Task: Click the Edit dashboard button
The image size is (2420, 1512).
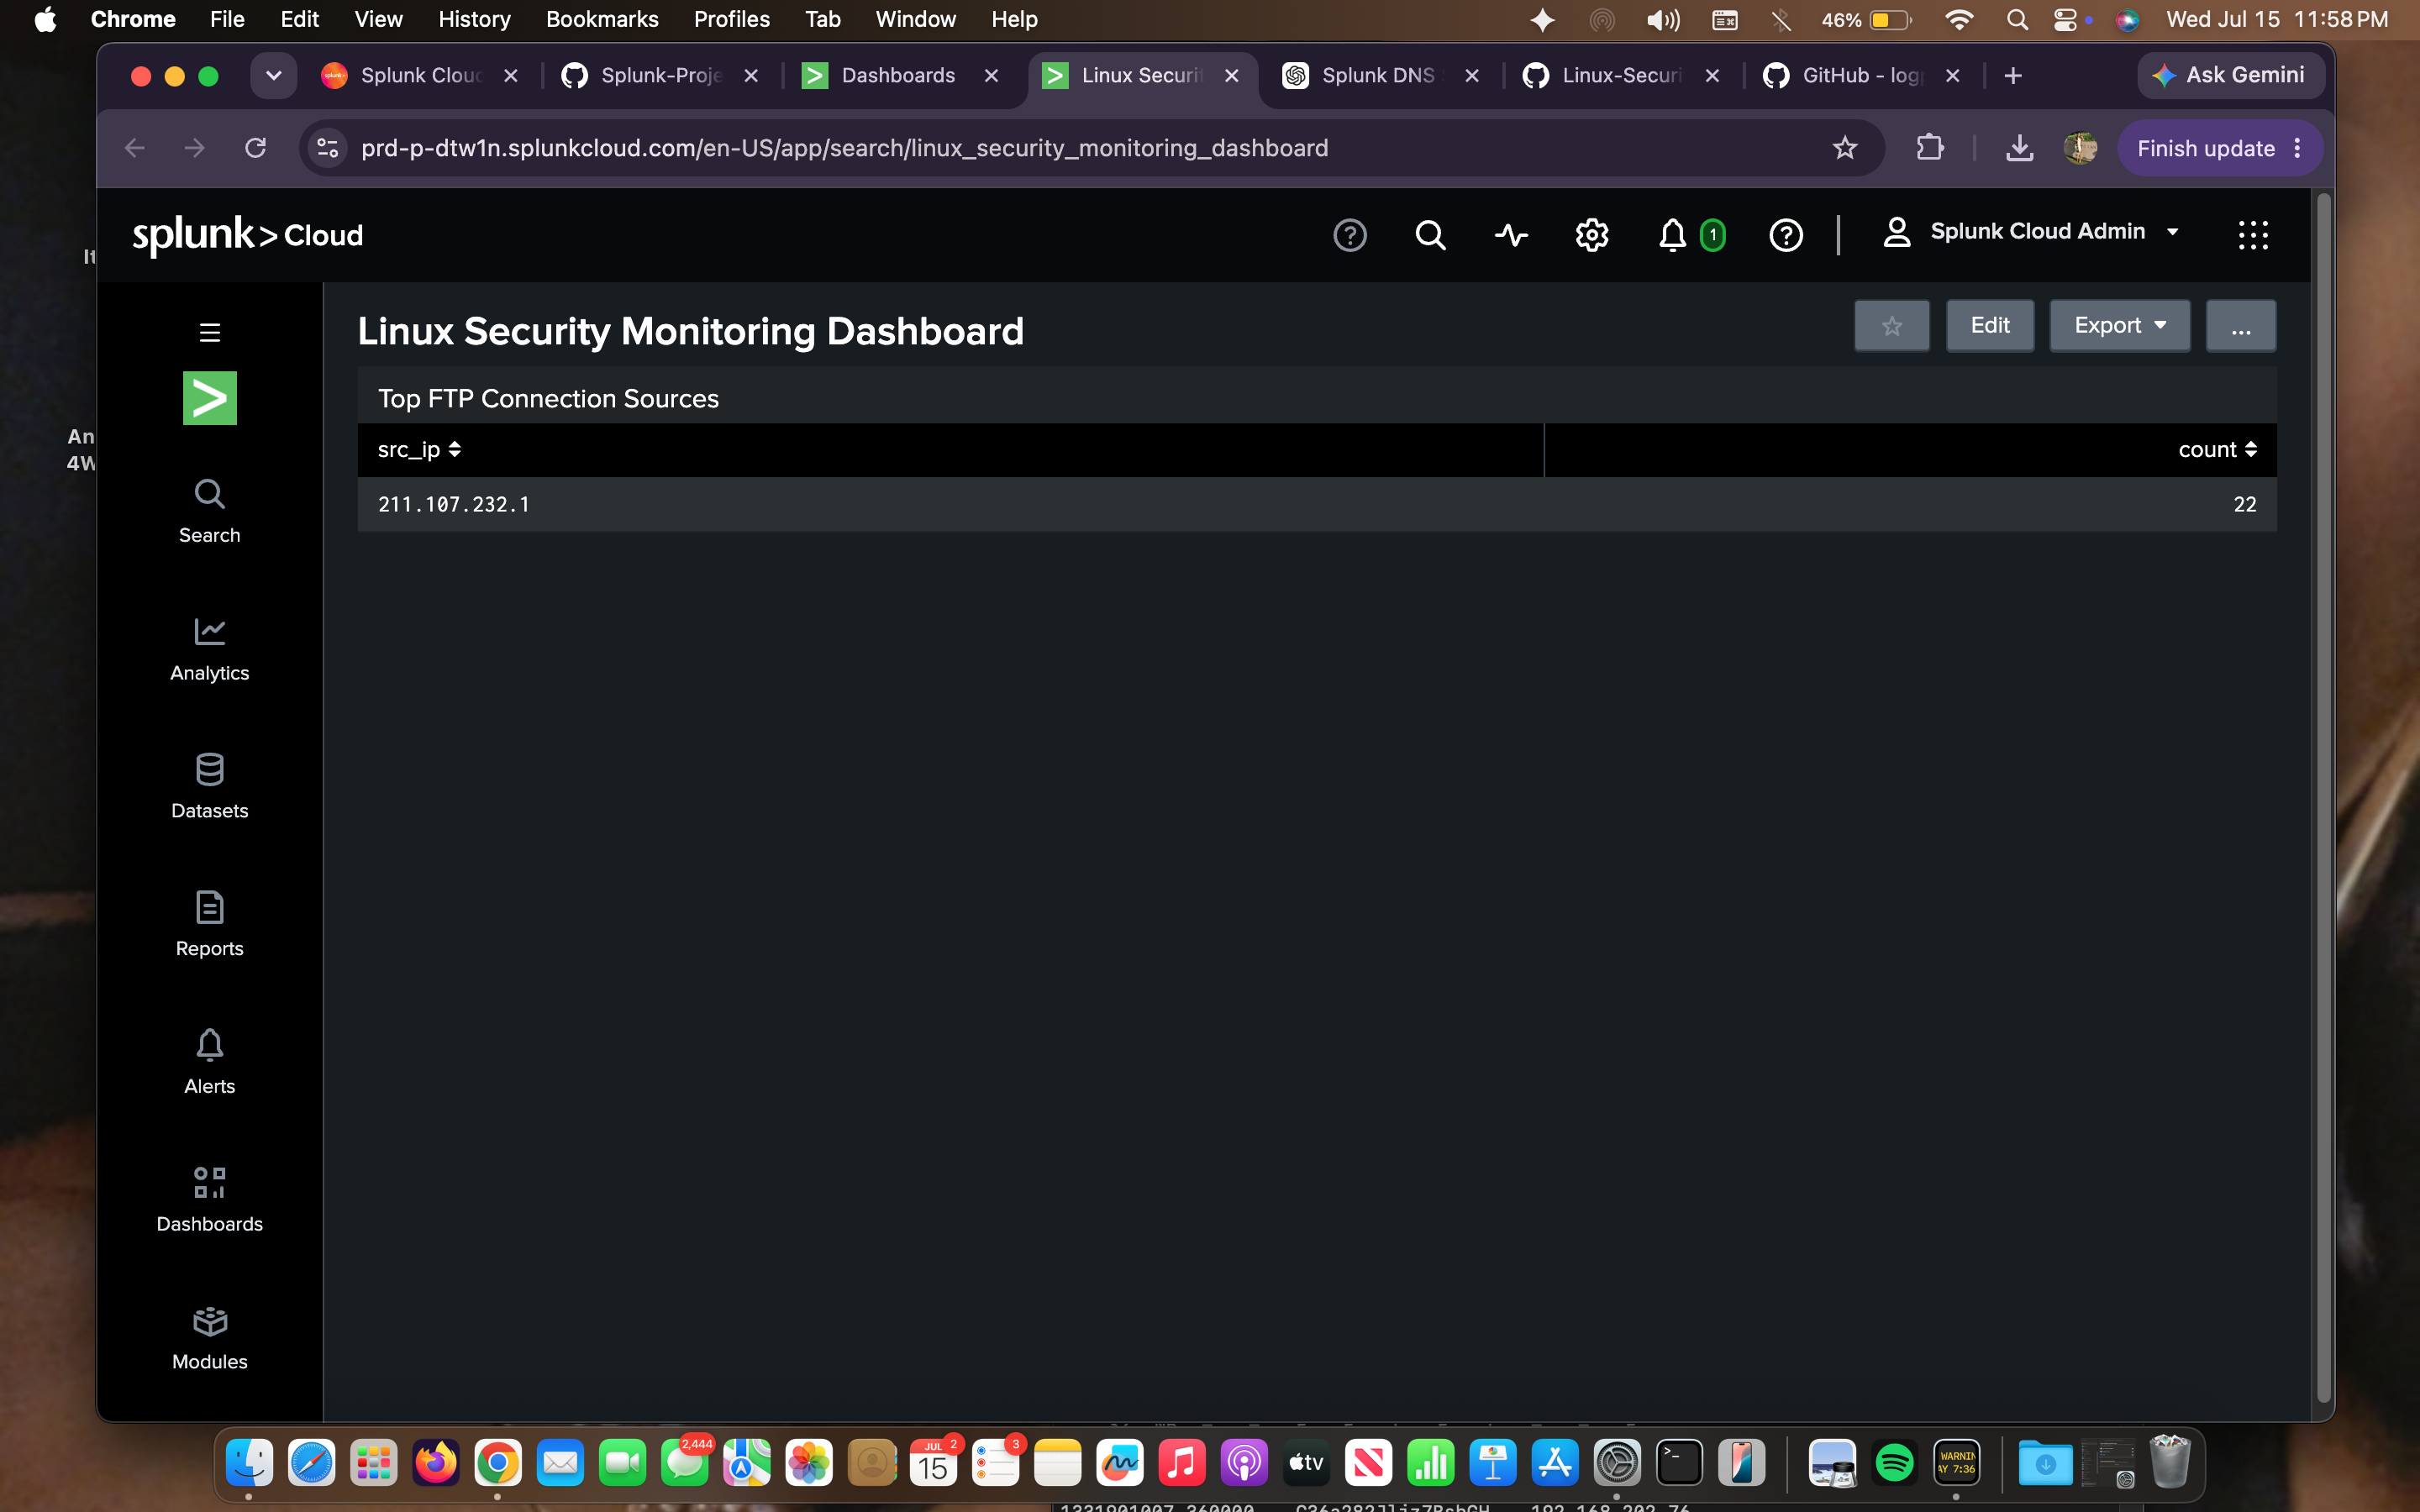Action: tap(1989, 326)
